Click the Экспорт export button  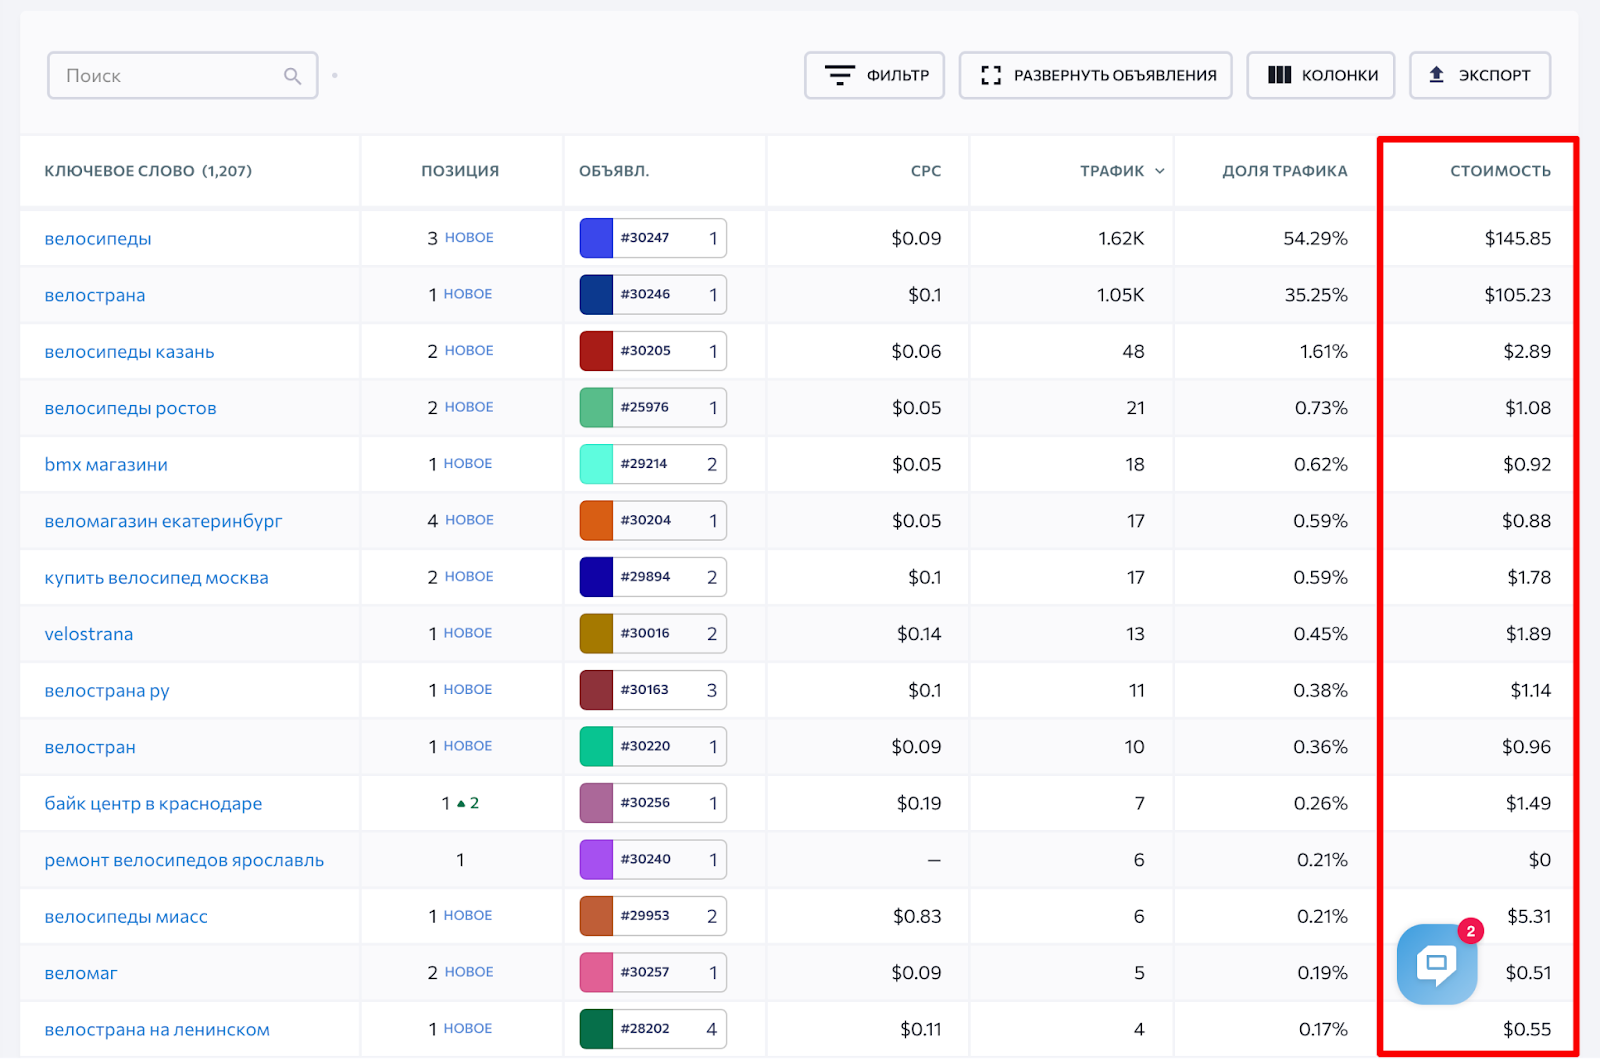[1480, 75]
